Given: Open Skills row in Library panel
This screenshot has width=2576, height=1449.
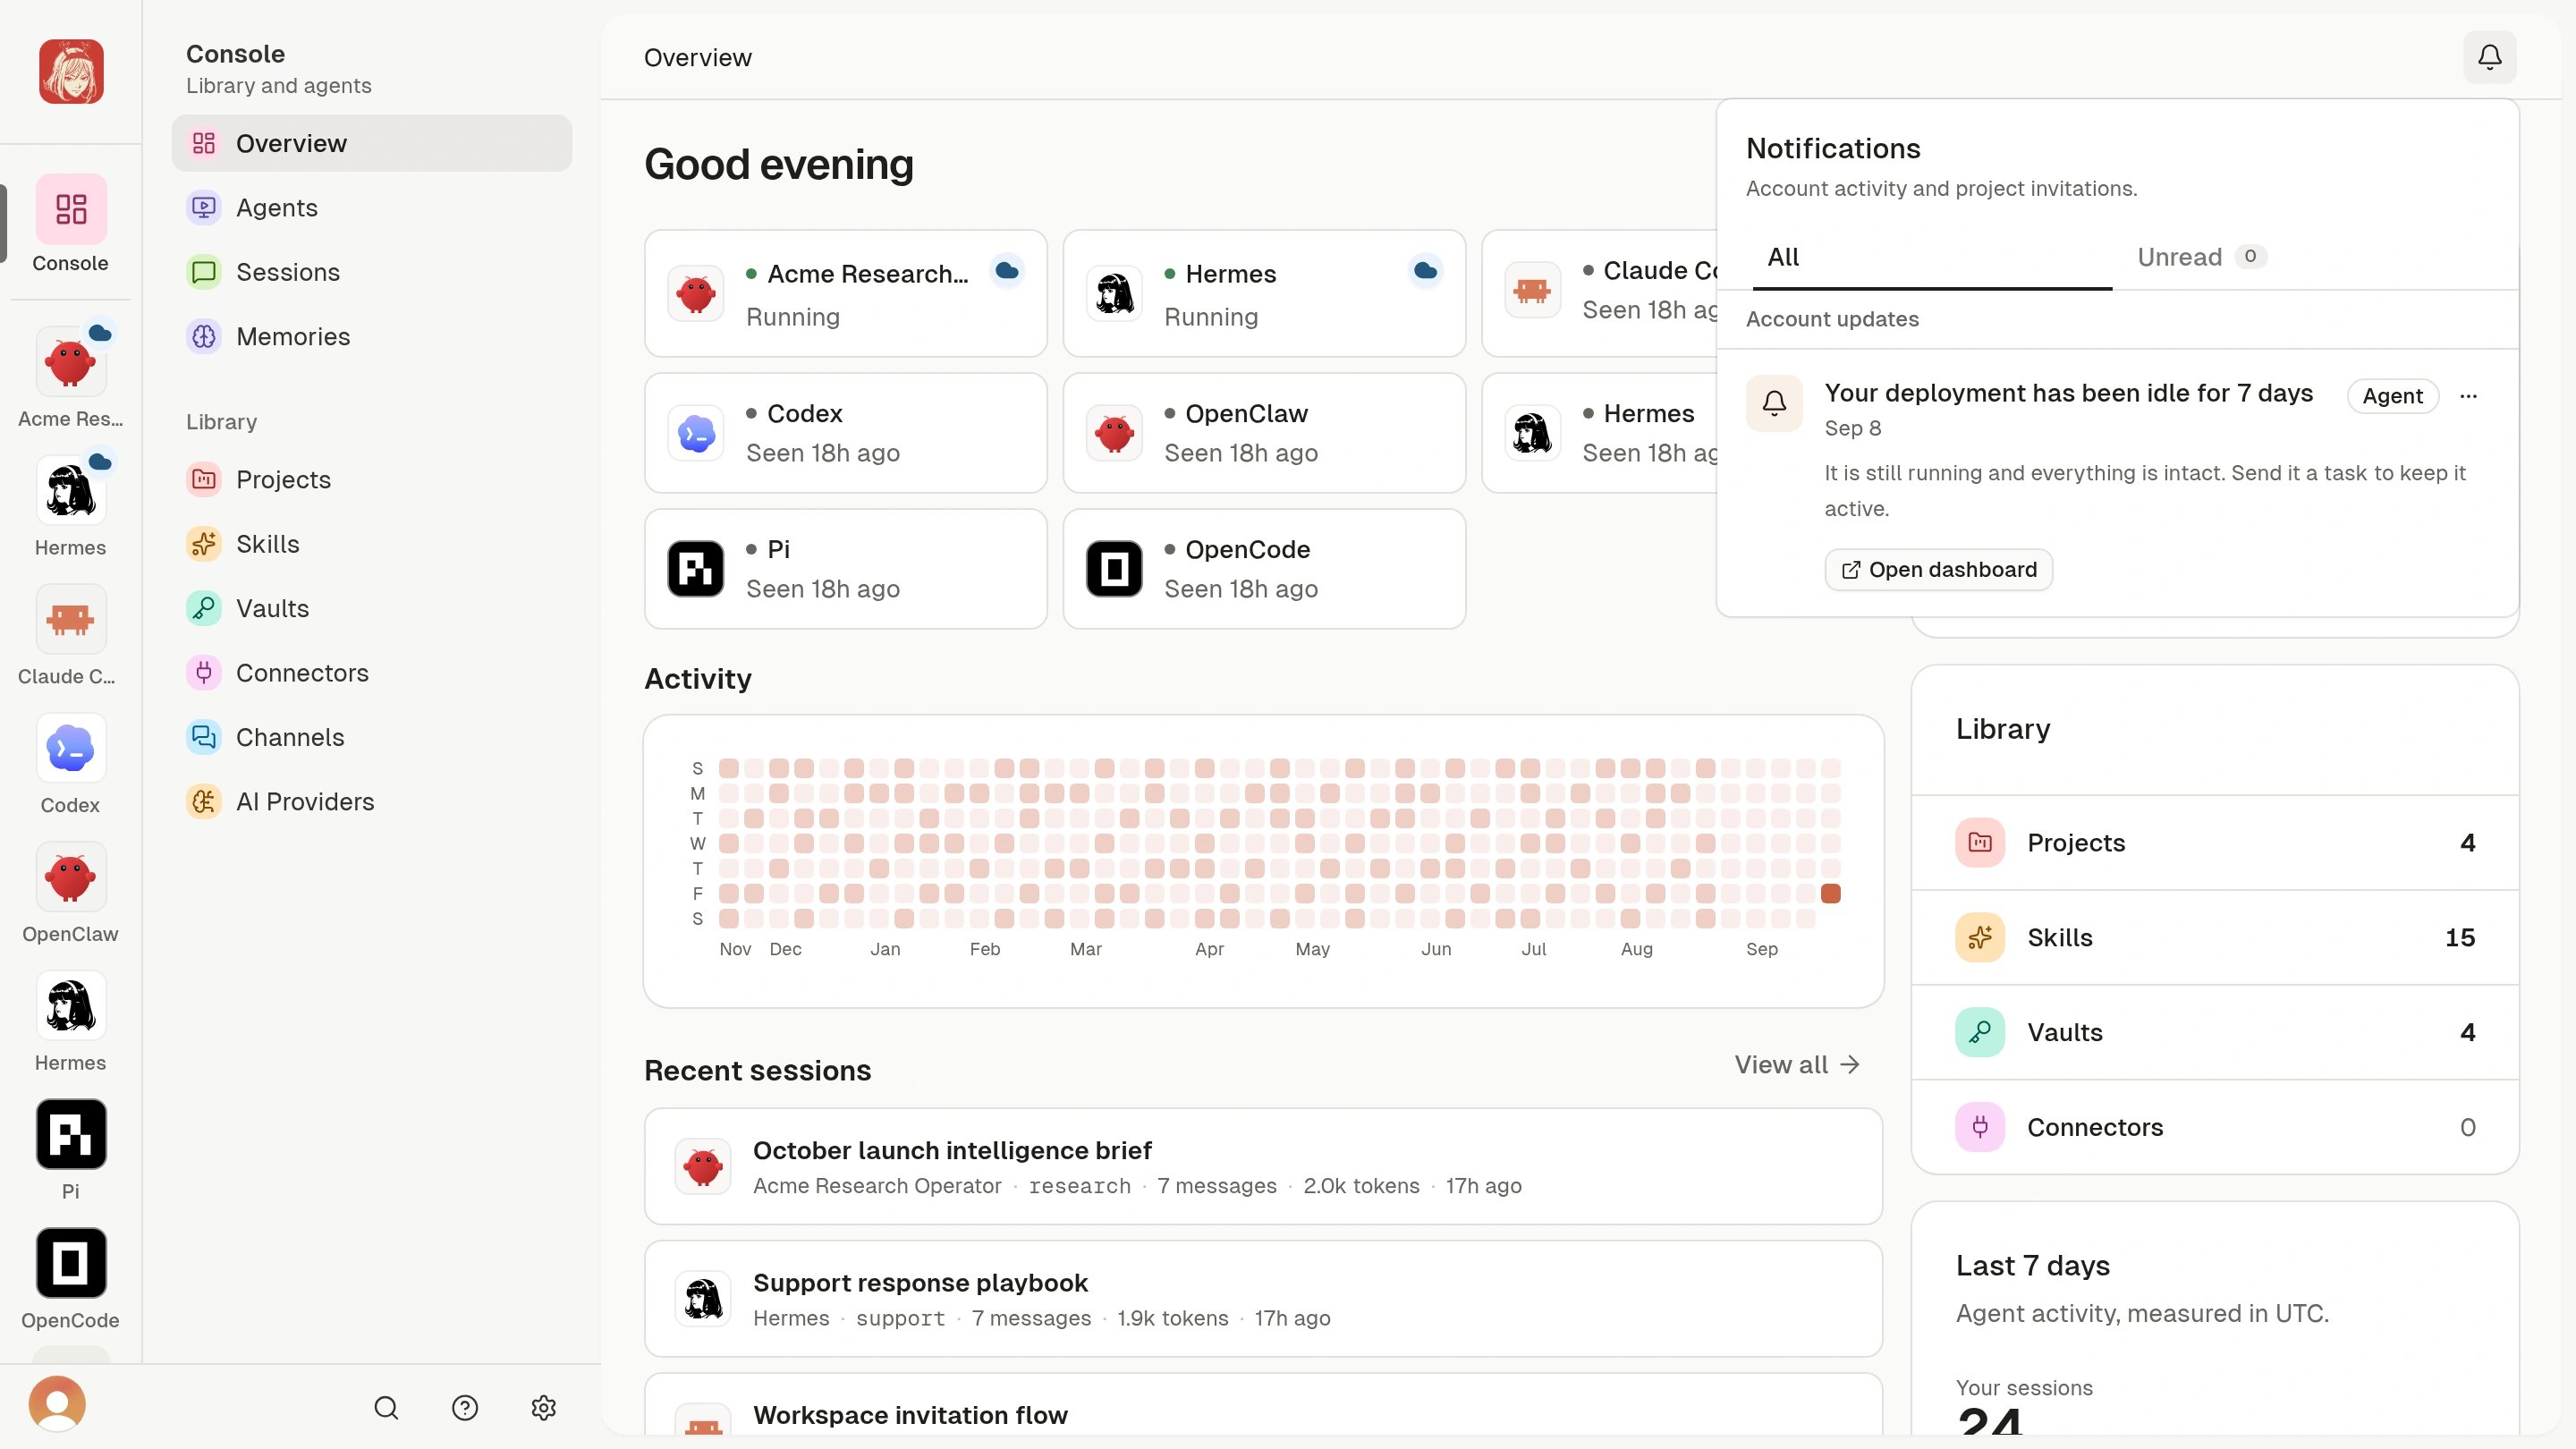Looking at the screenshot, I should 2214,937.
